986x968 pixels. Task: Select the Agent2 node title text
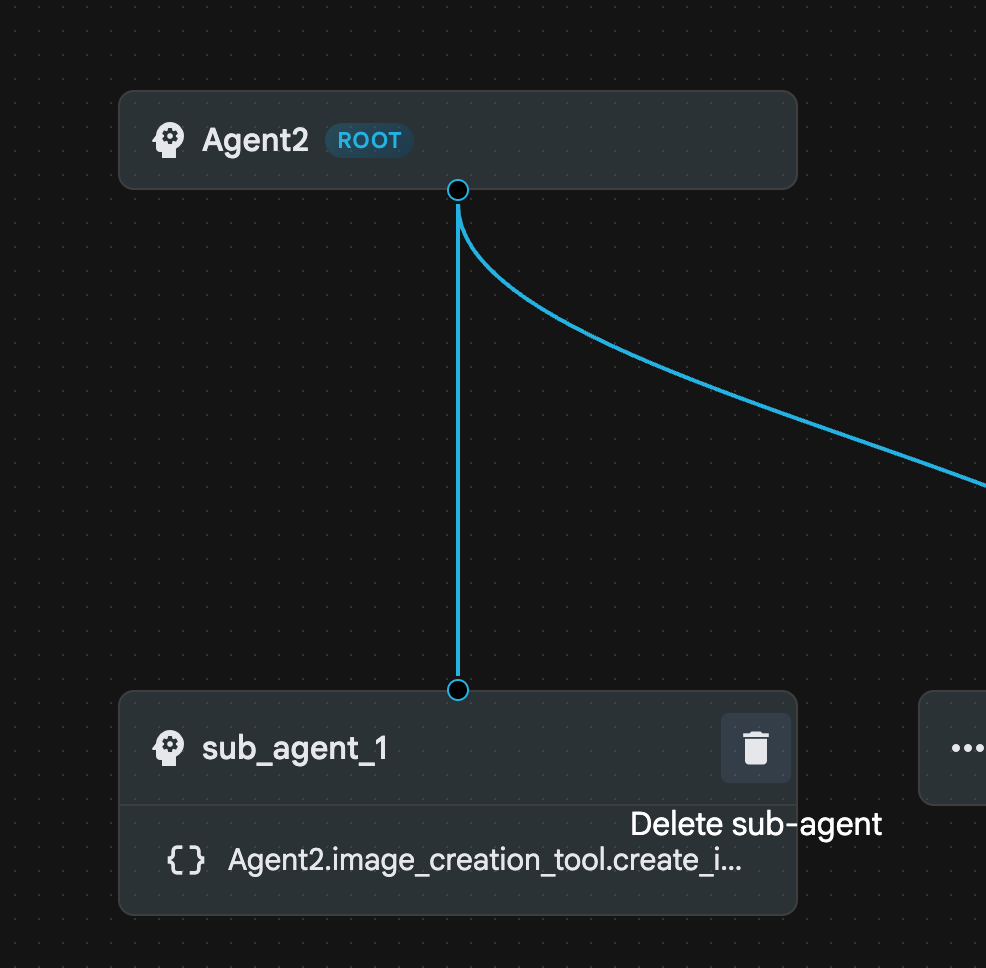255,140
